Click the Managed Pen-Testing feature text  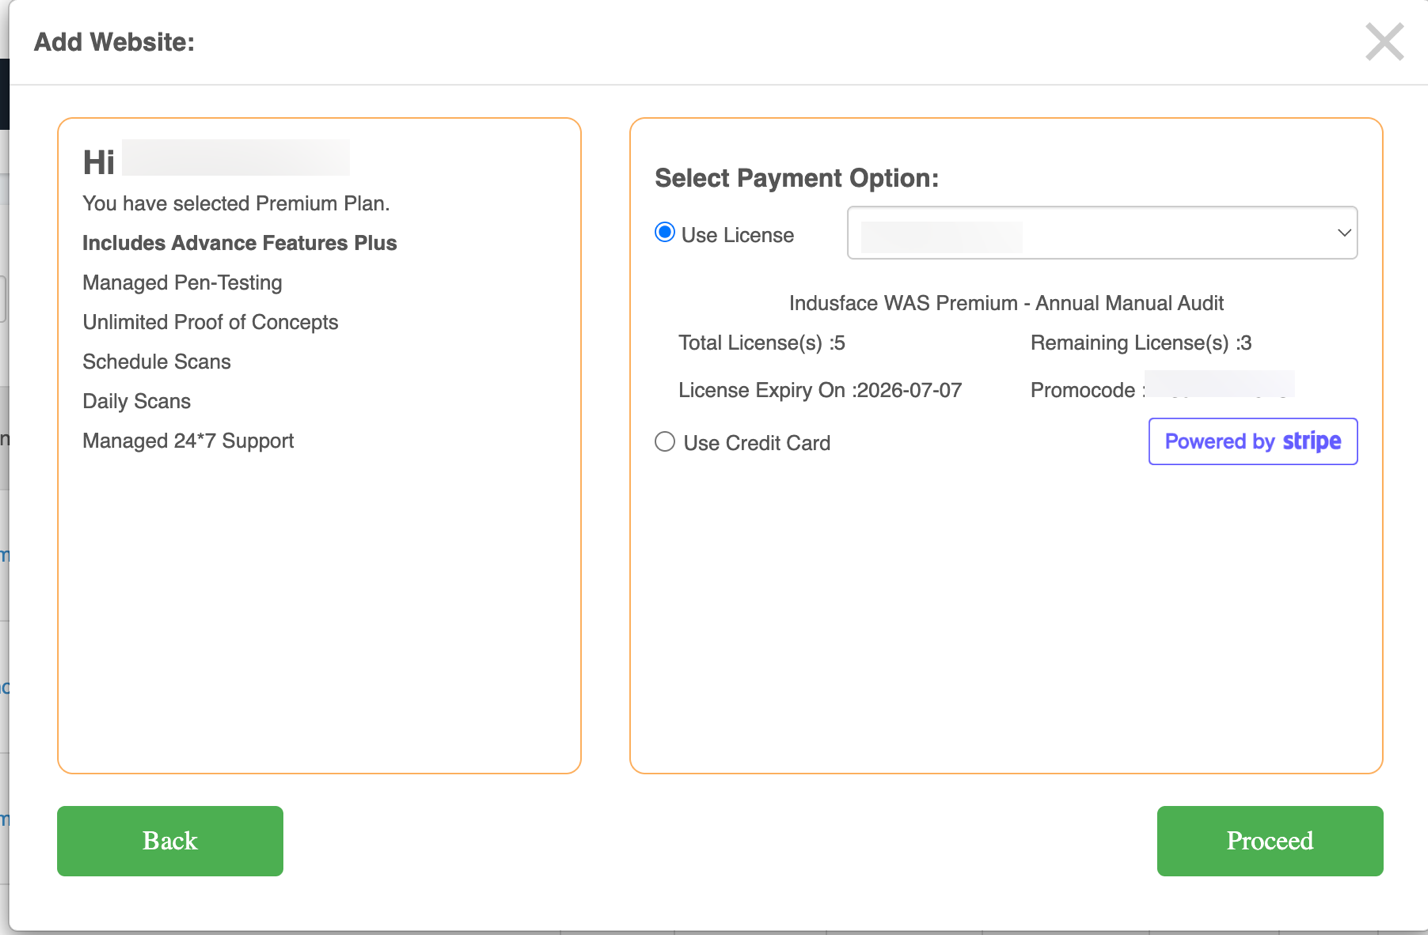point(182,283)
